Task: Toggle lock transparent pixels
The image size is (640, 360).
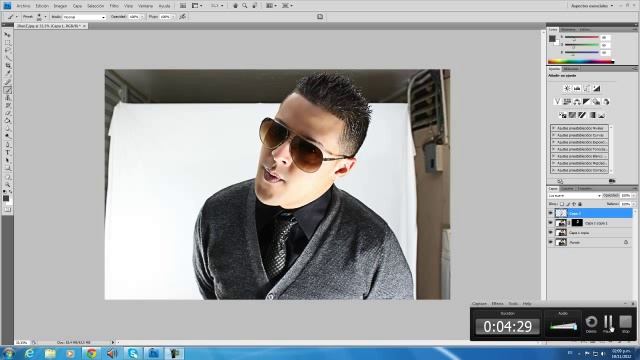Action: pyautogui.click(x=562, y=204)
